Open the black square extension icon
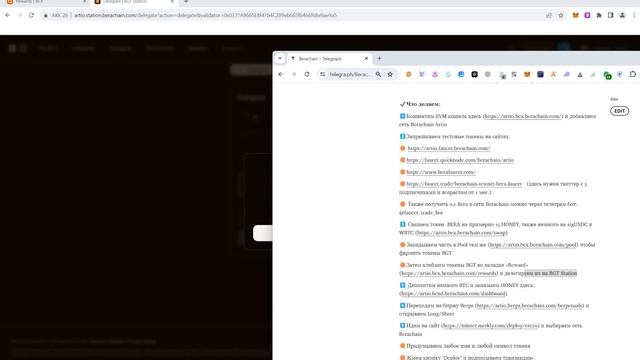This screenshot has width=640, height=360. pyautogui.click(x=474, y=74)
